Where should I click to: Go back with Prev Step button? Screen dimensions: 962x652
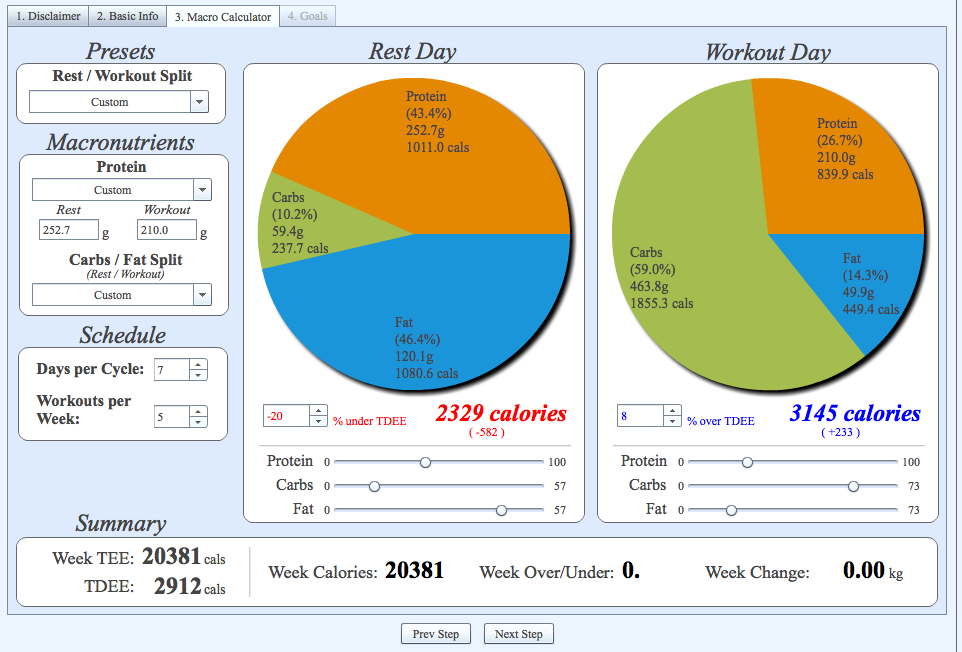point(436,634)
